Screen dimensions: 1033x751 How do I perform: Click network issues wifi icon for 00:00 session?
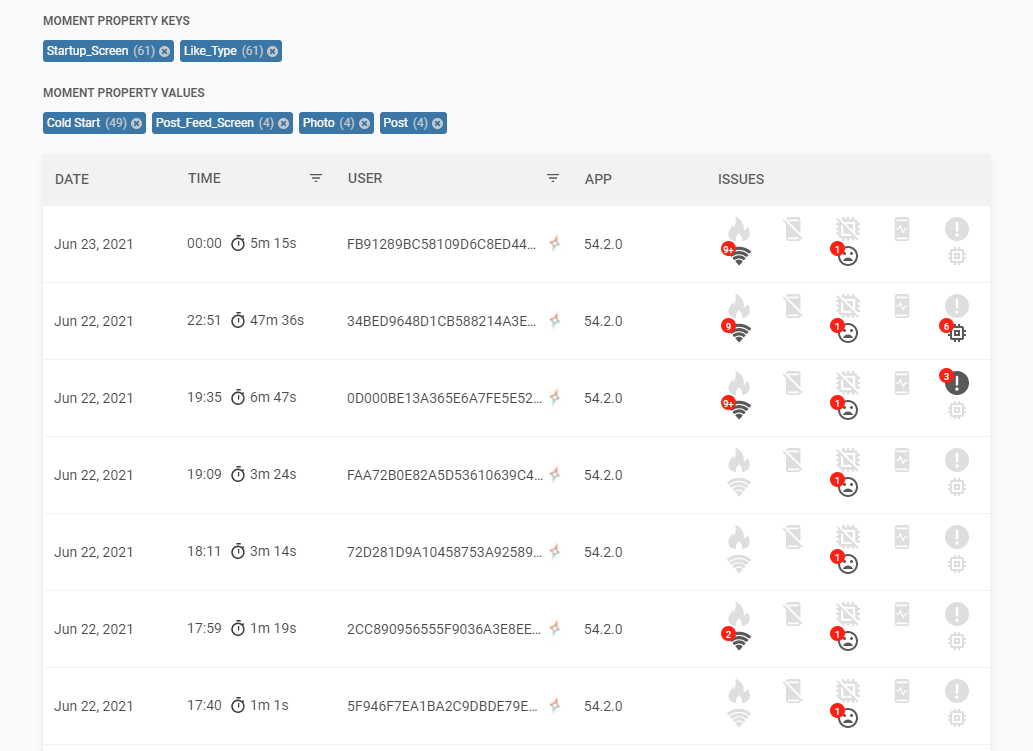(x=739, y=256)
